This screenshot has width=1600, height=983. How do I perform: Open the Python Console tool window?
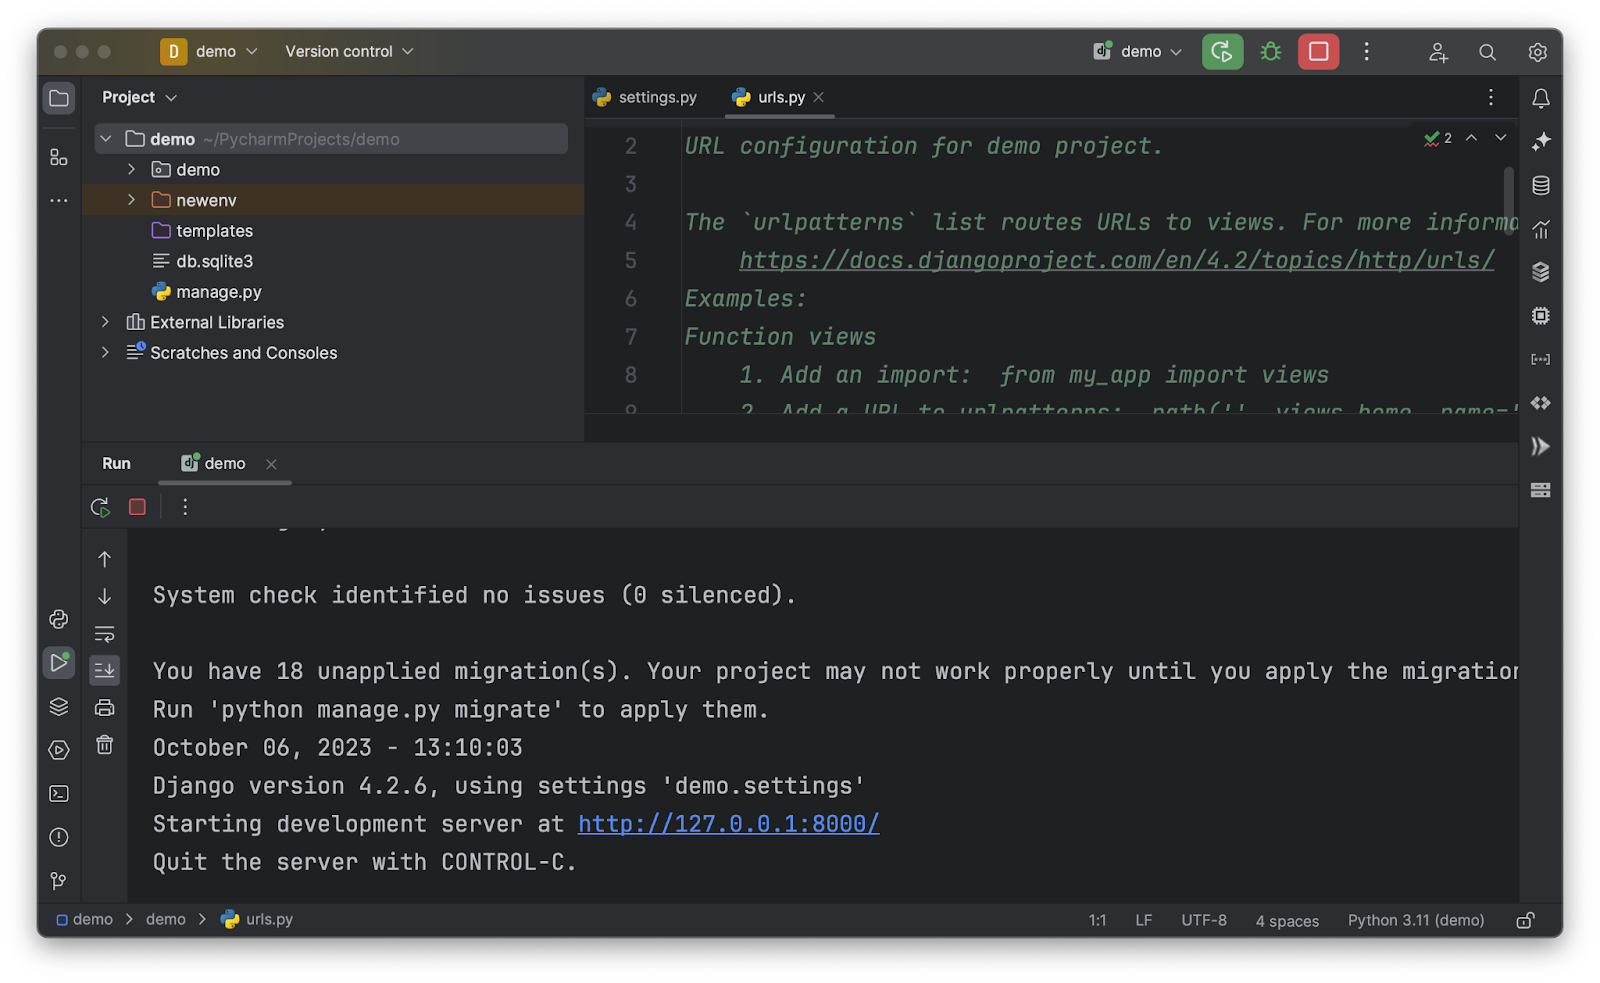pyautogui.click(x=59, y=619)
